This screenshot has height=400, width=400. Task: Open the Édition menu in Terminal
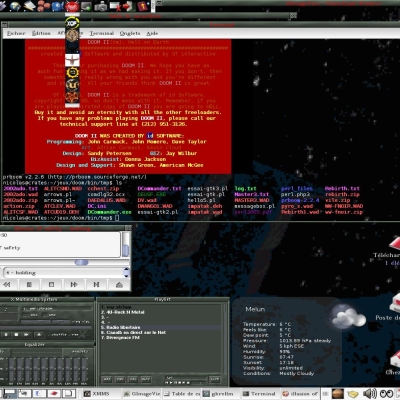pos(41,33)
